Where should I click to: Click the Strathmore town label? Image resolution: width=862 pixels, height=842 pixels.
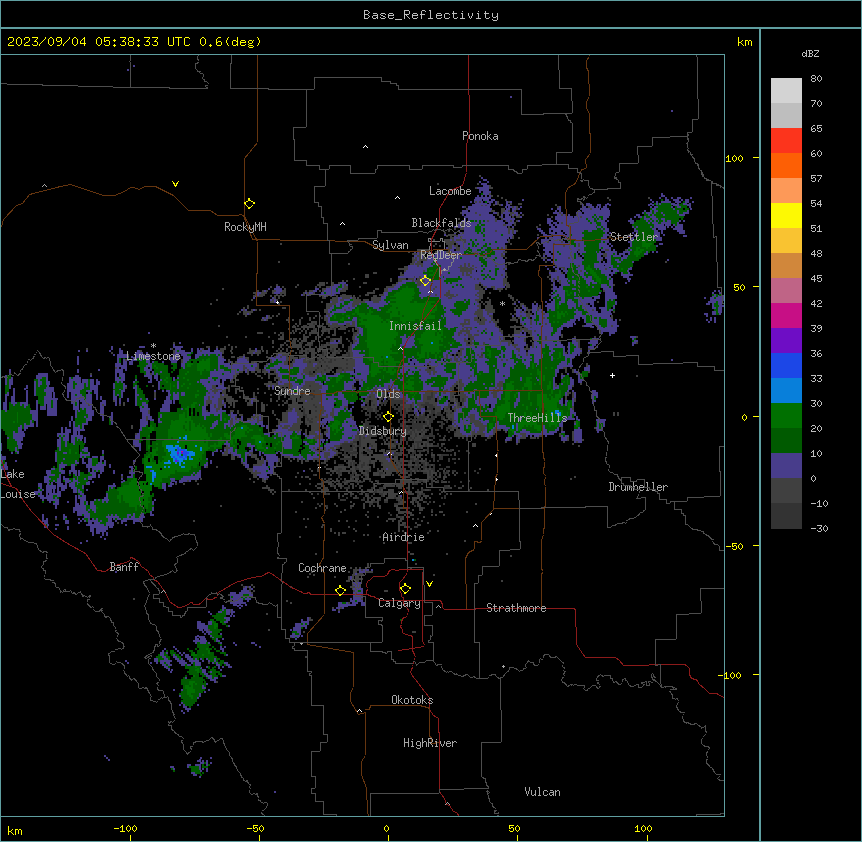tap(516, 608)
